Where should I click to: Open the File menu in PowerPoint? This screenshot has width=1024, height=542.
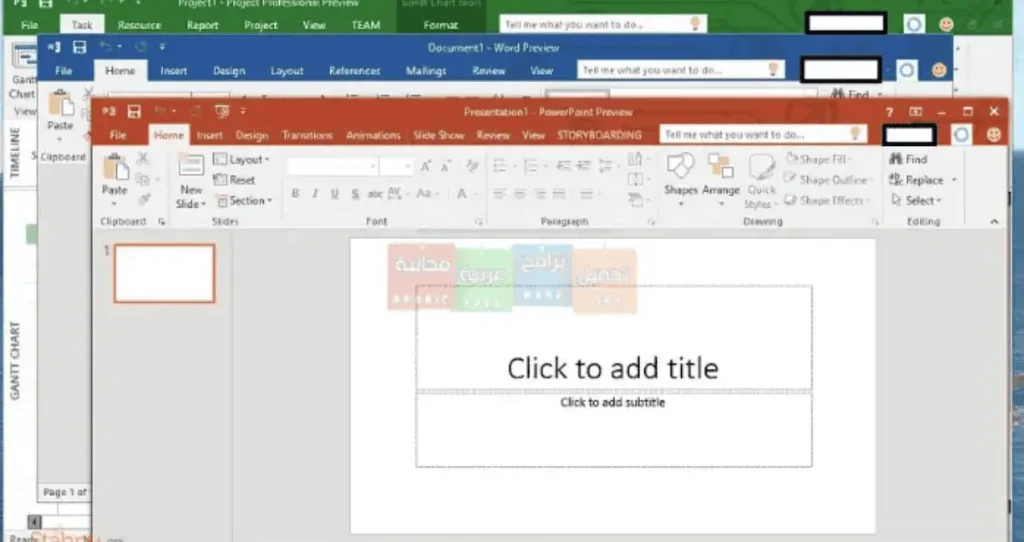tap(118, 135)
